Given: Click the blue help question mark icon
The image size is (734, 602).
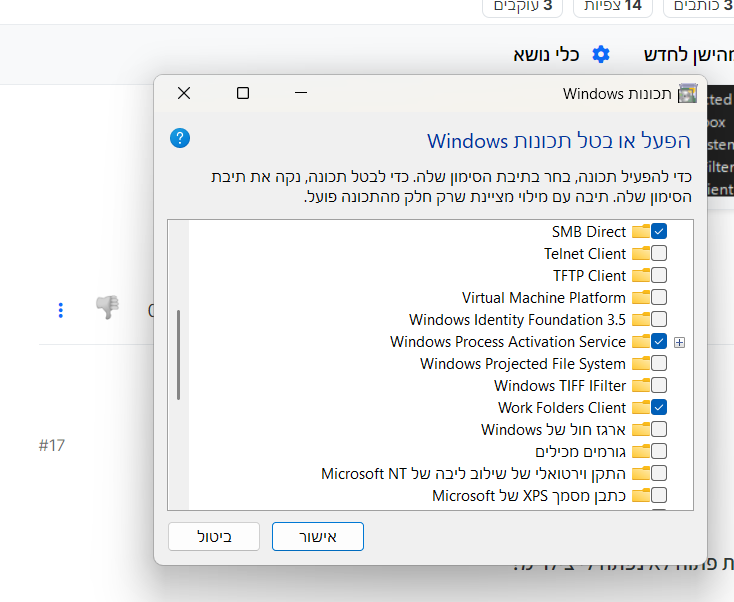Looking at the screenshot, I should click(x=180, y=138).
